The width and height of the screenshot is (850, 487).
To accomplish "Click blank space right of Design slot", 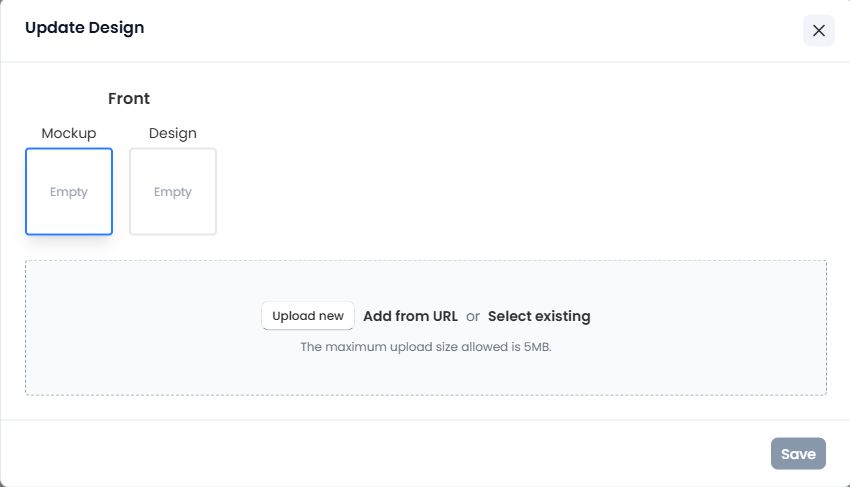I will tap(500, 190).
